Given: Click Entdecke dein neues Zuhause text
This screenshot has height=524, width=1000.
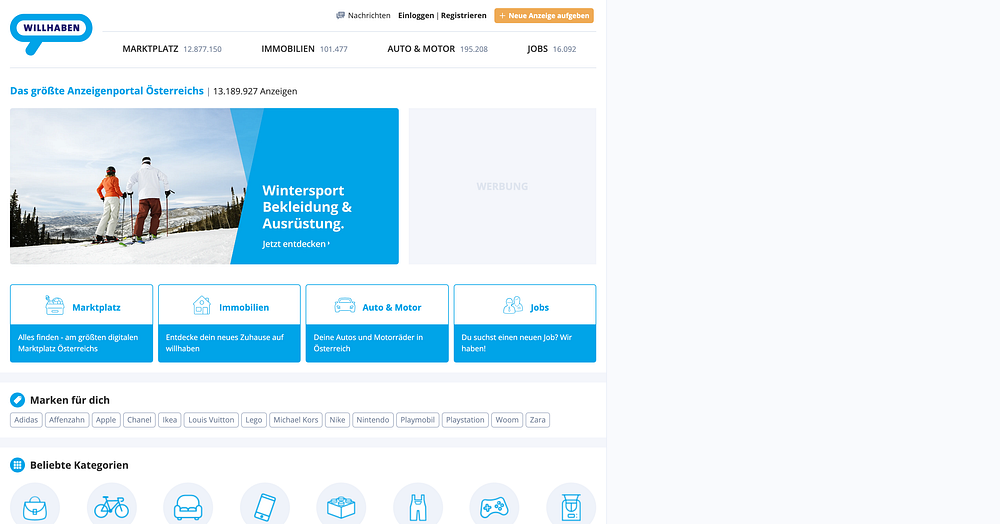Looking at the screenshot, I should pyautogui.click(x=224, y=343).
